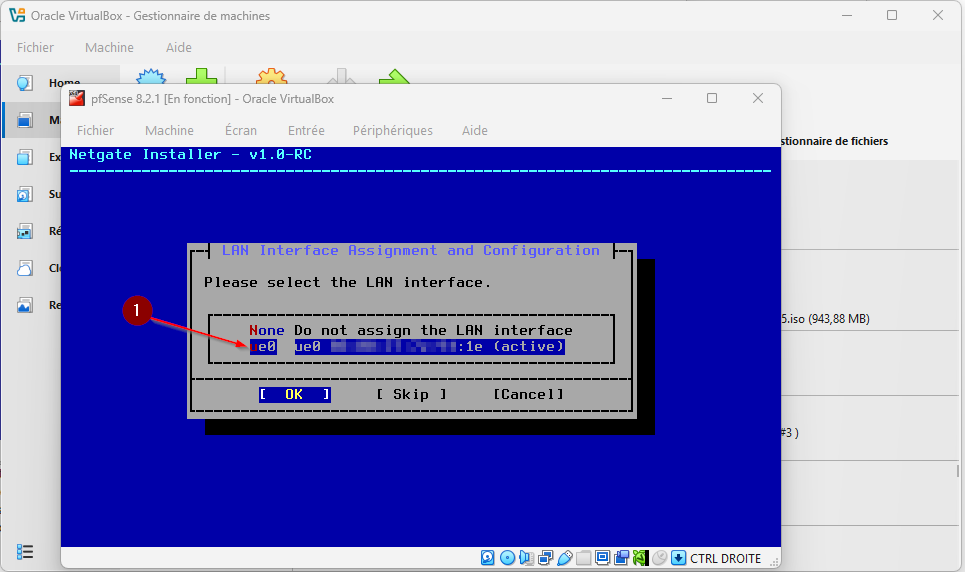Select the None do not assign option
965x572 pixels.
tap(410, 330)
